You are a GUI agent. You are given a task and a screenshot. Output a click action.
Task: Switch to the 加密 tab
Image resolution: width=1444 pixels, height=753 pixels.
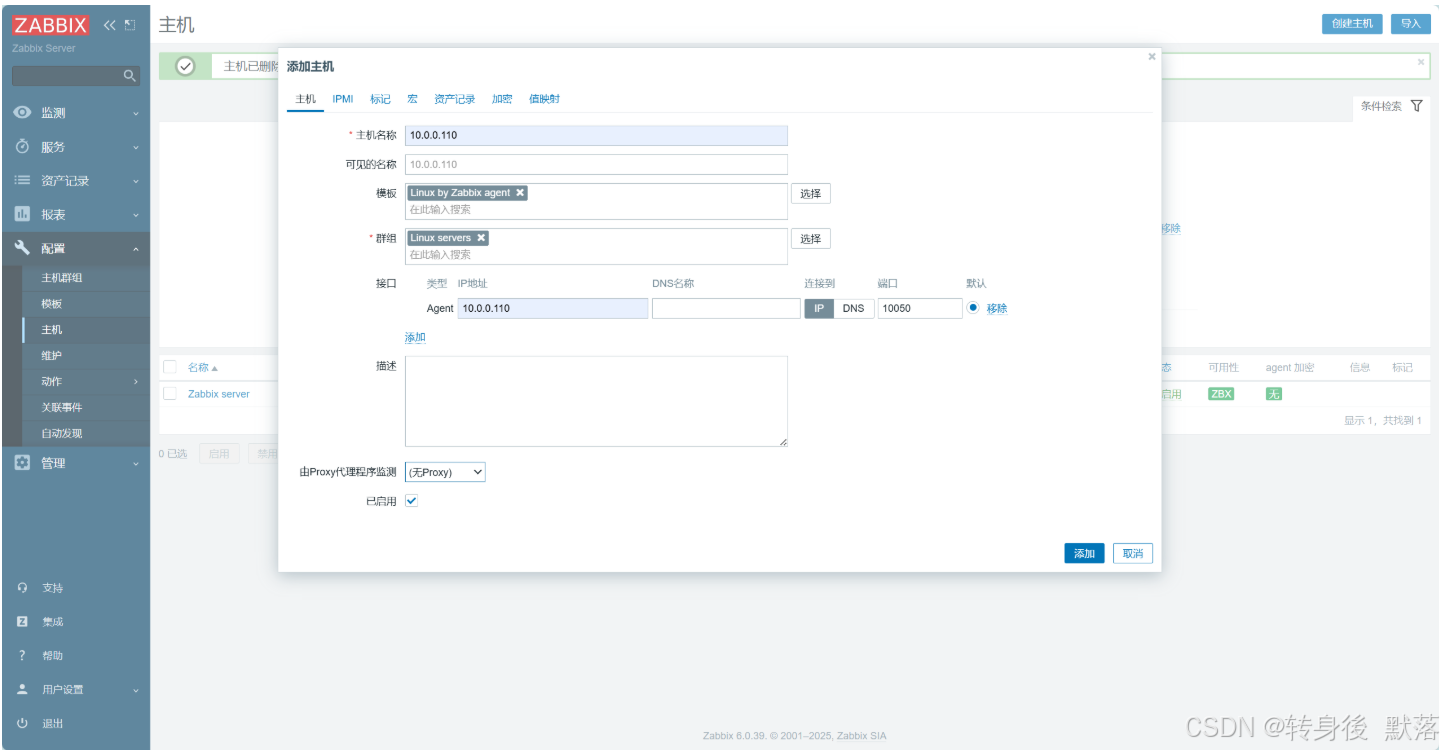pos(502,99)
